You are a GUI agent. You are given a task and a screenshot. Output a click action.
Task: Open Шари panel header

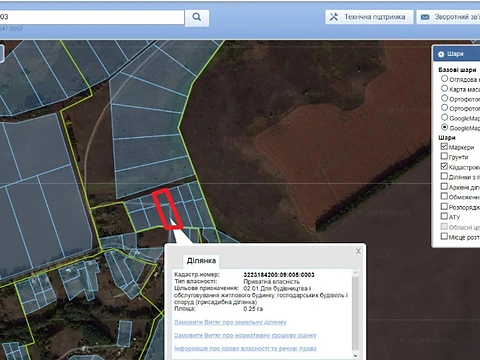tap(456, 54)
